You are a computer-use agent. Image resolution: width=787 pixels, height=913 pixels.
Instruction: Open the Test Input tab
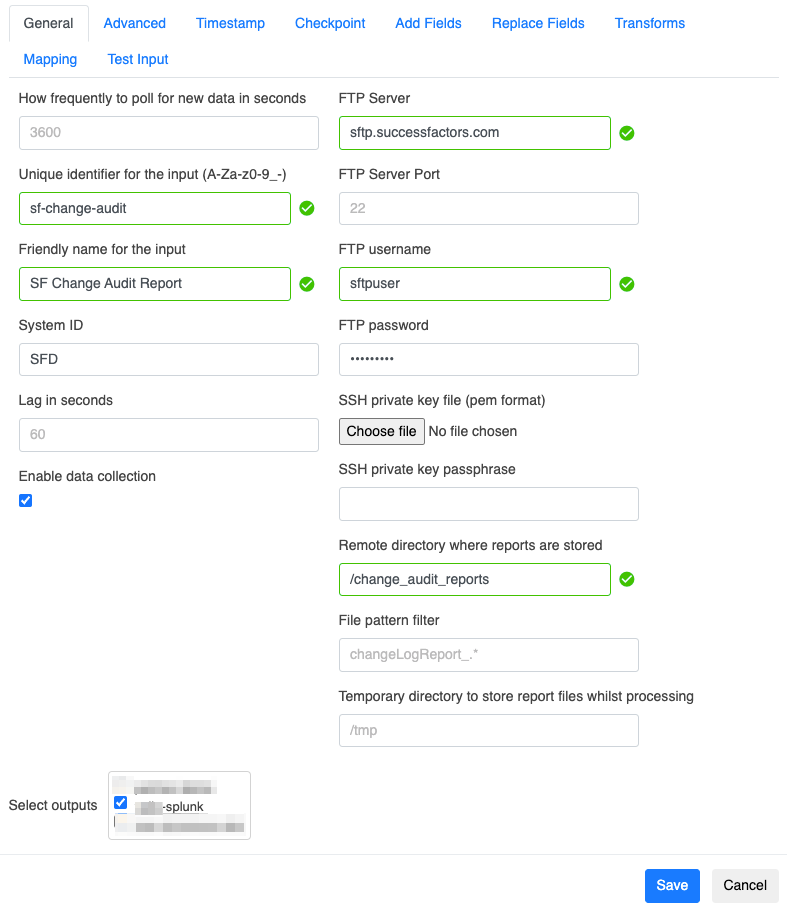pos(137,59)
